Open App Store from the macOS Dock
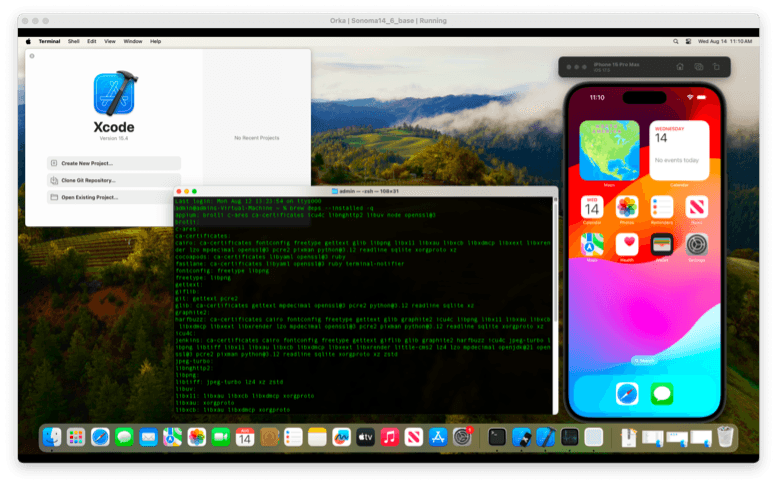The image size is (782, 488). (x=438, y=438)
